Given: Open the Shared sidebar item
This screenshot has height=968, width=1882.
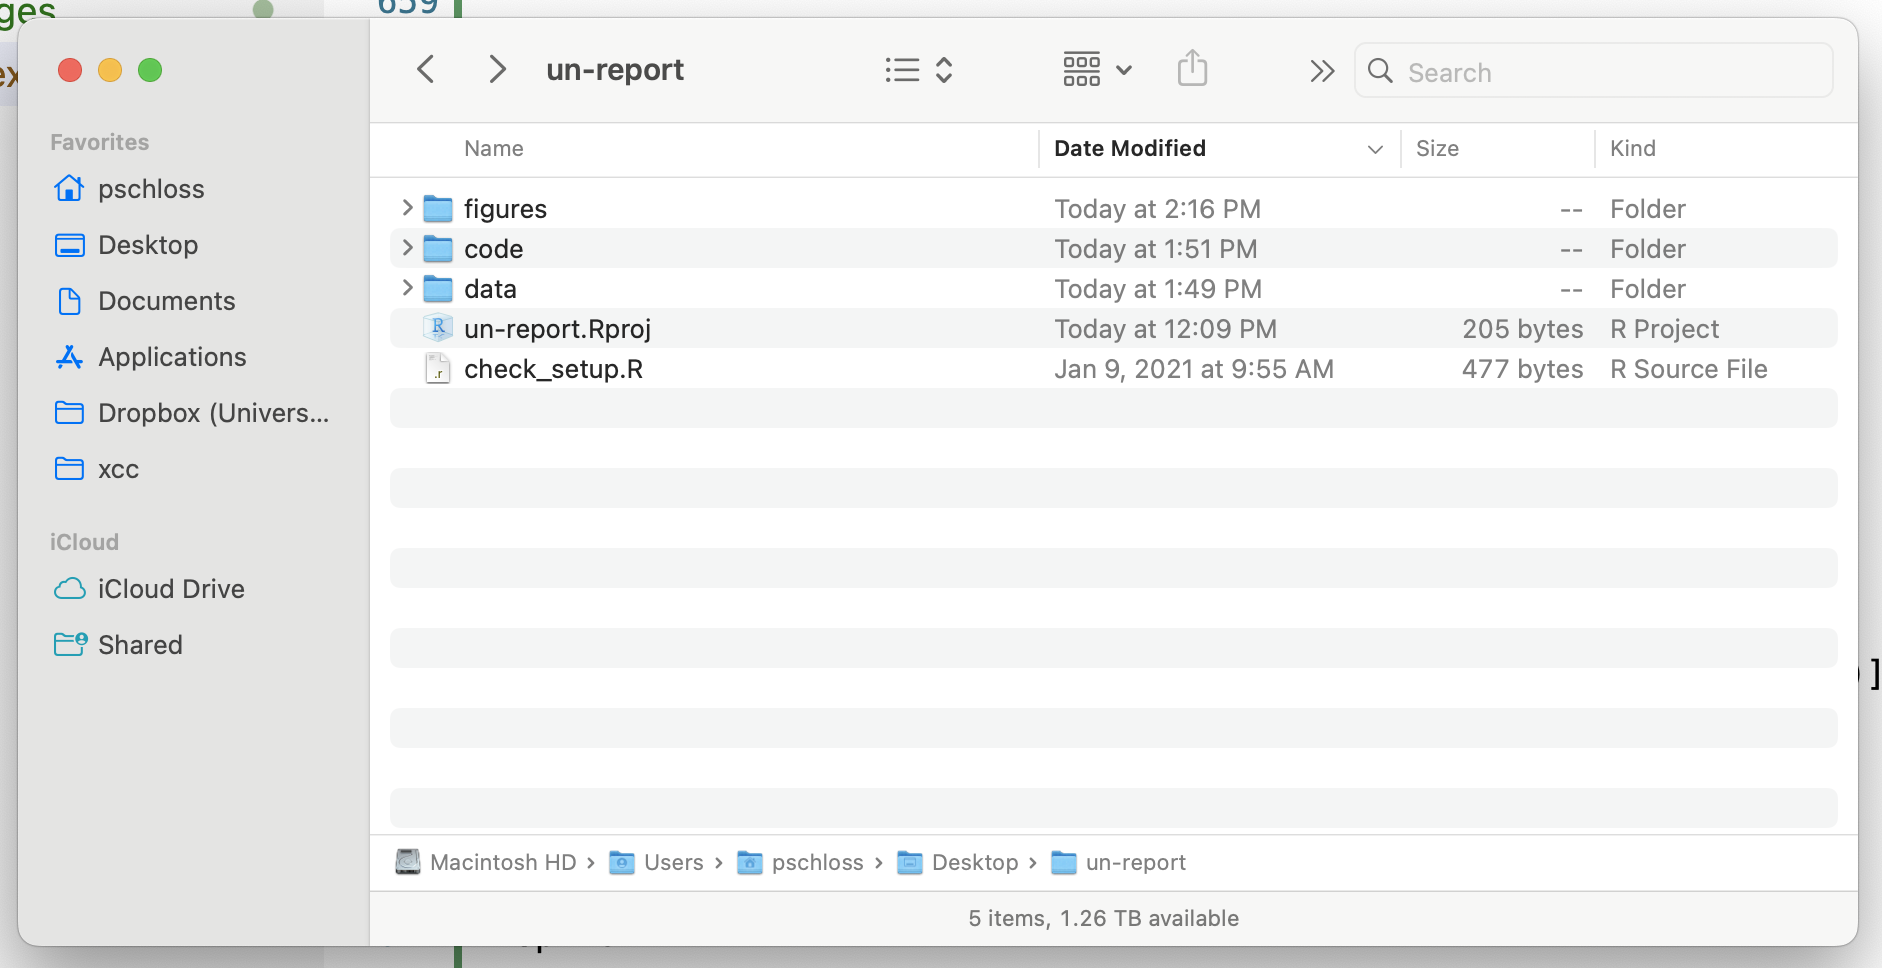Looking at the screenshot, I should 140,645.
